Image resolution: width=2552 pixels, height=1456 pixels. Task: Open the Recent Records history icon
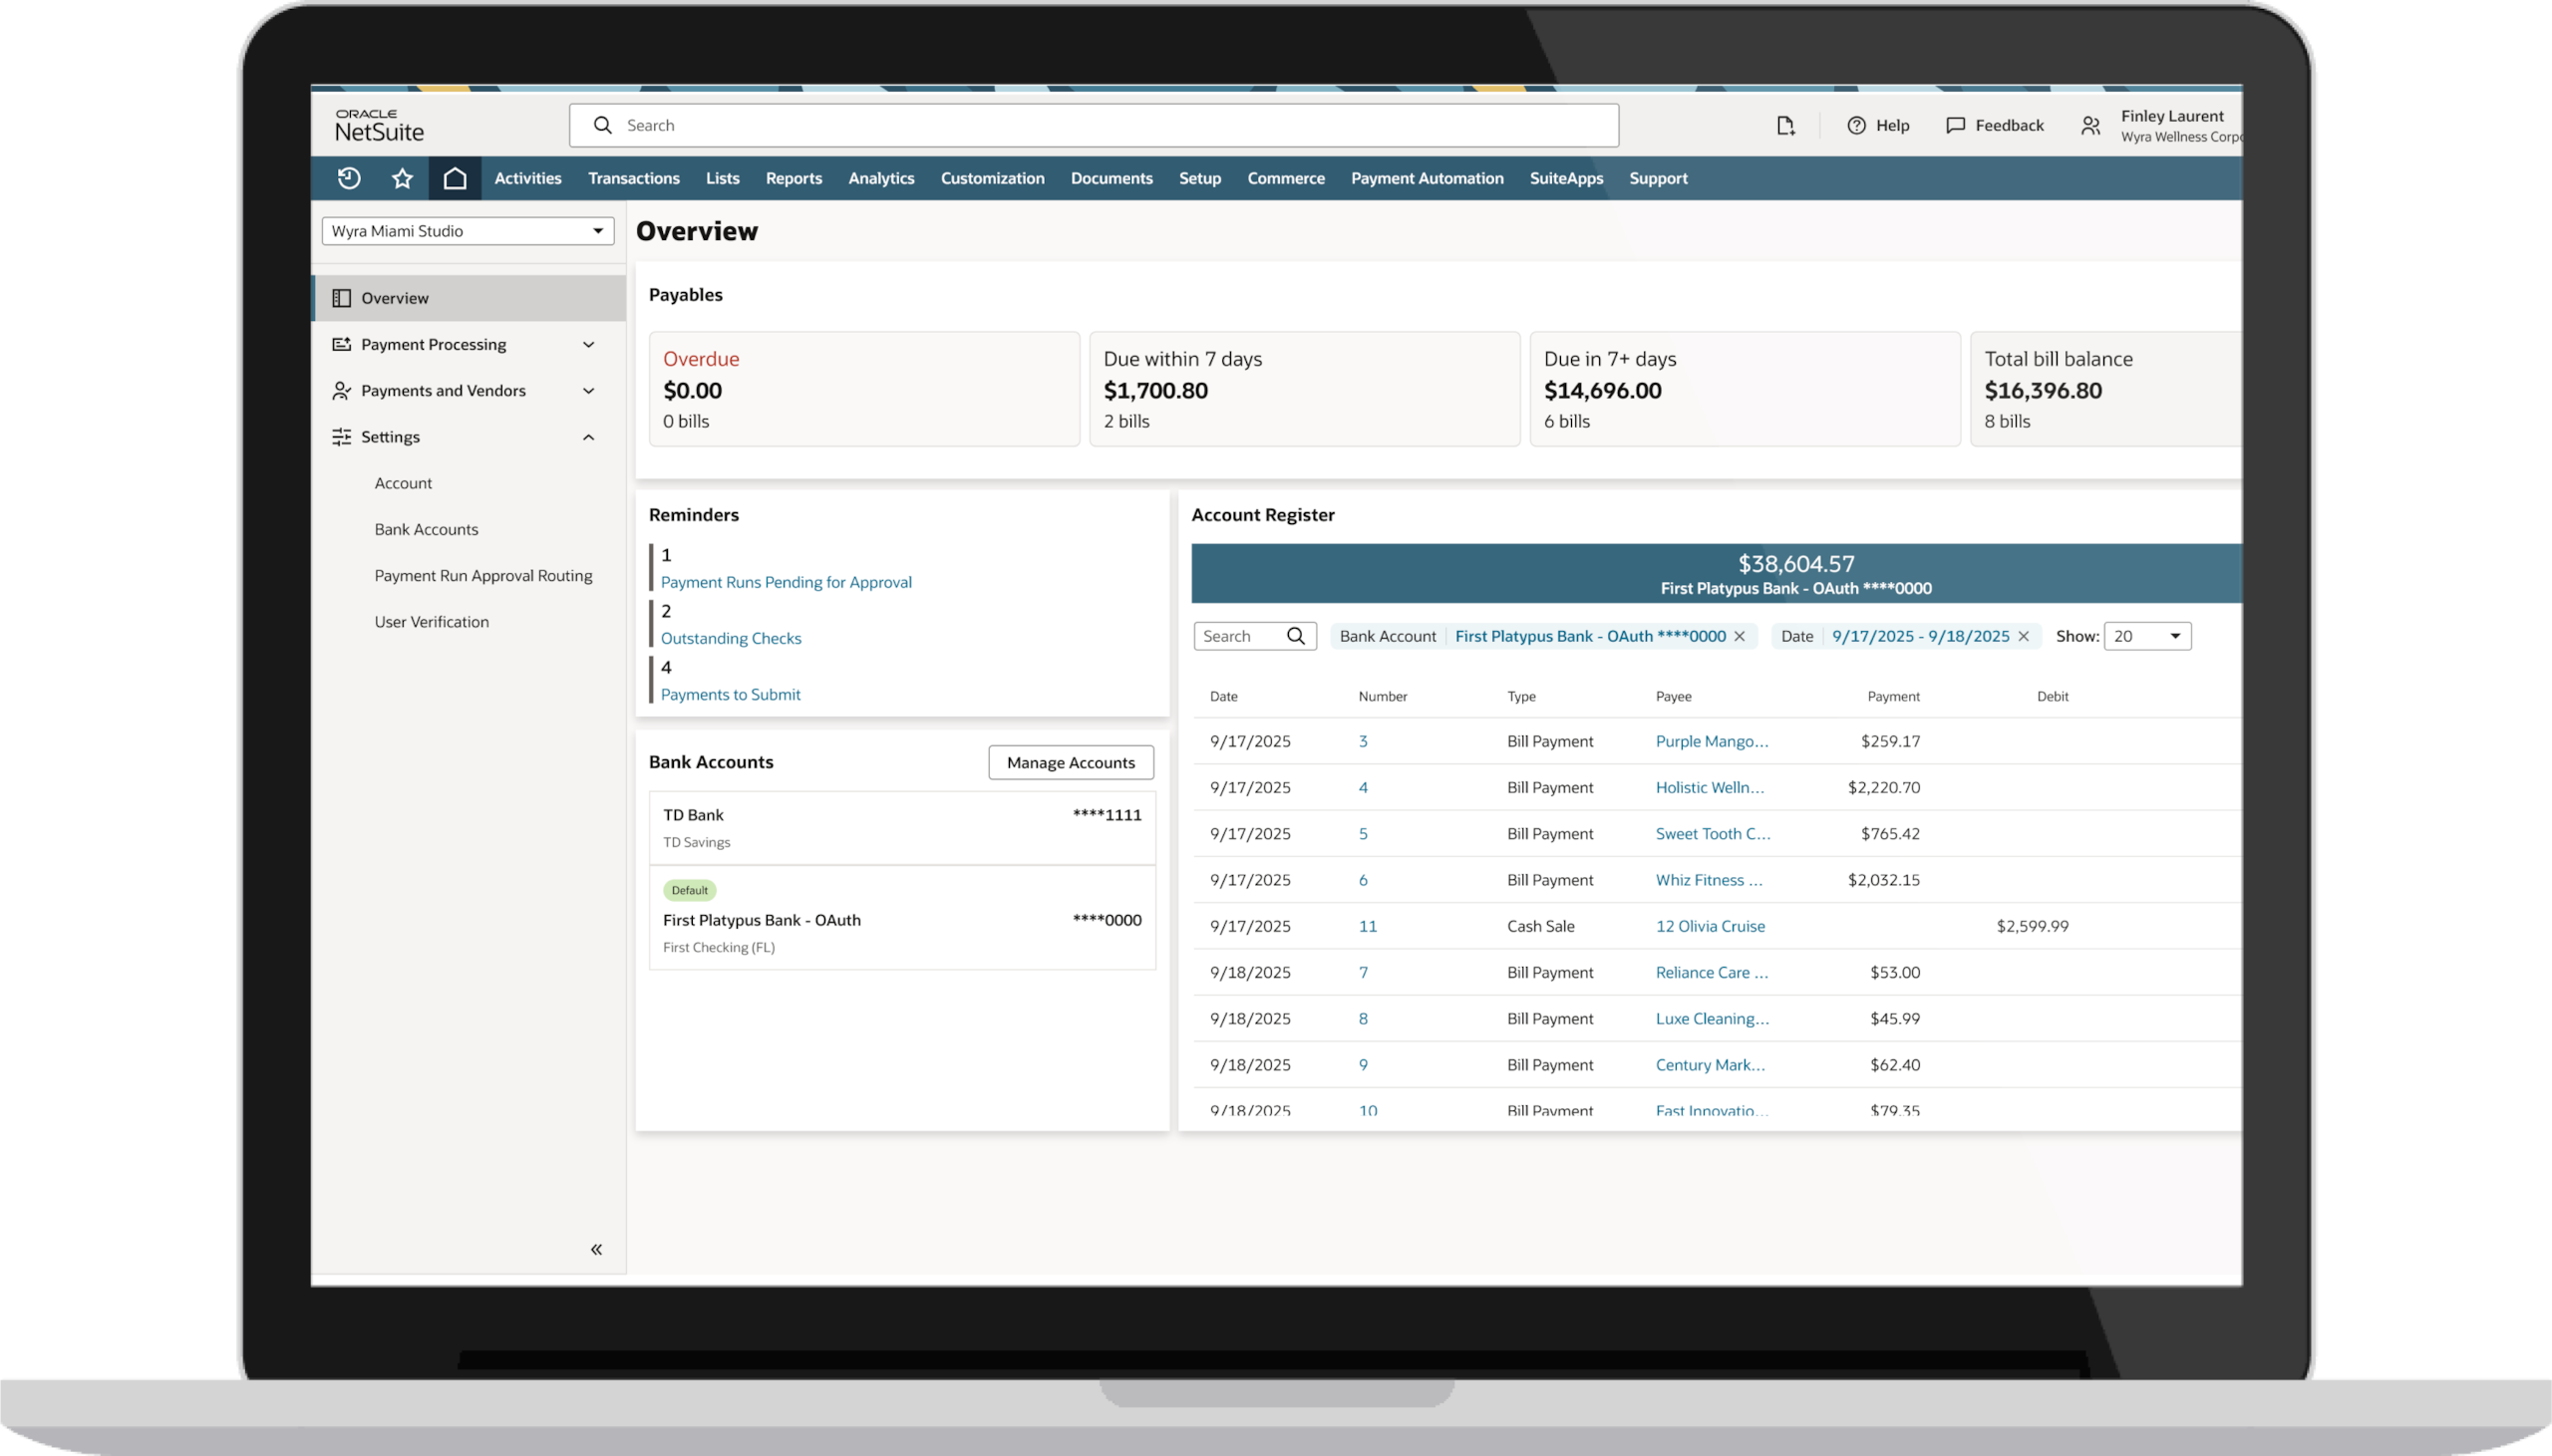tap(349, 178)
